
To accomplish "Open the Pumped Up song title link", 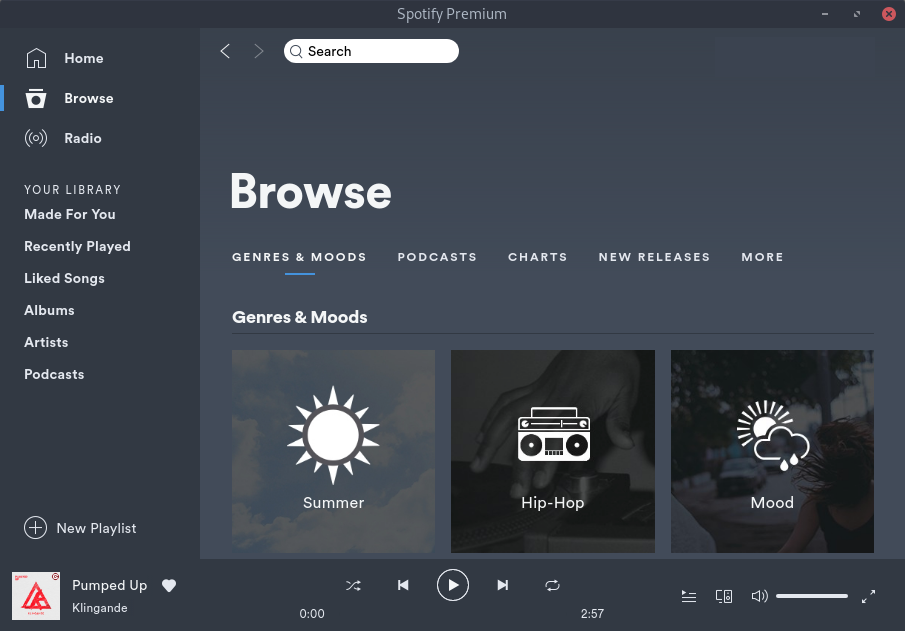I will [110, 585].
